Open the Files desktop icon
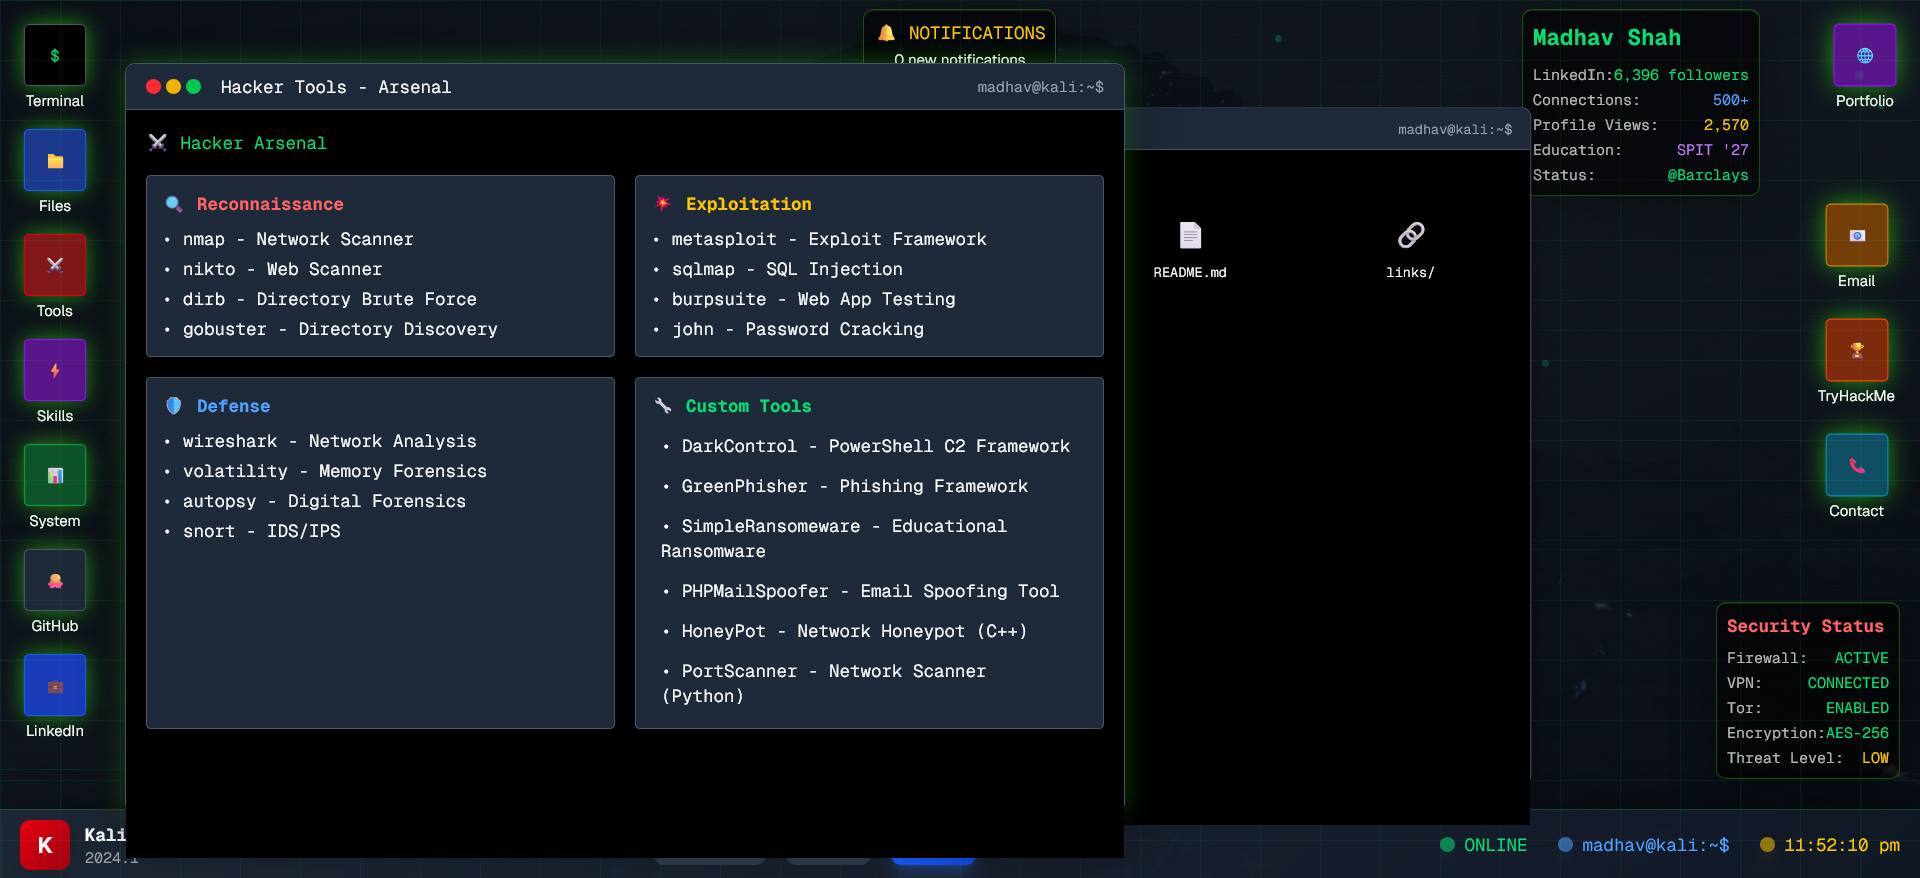 click(x=55, y=160)
